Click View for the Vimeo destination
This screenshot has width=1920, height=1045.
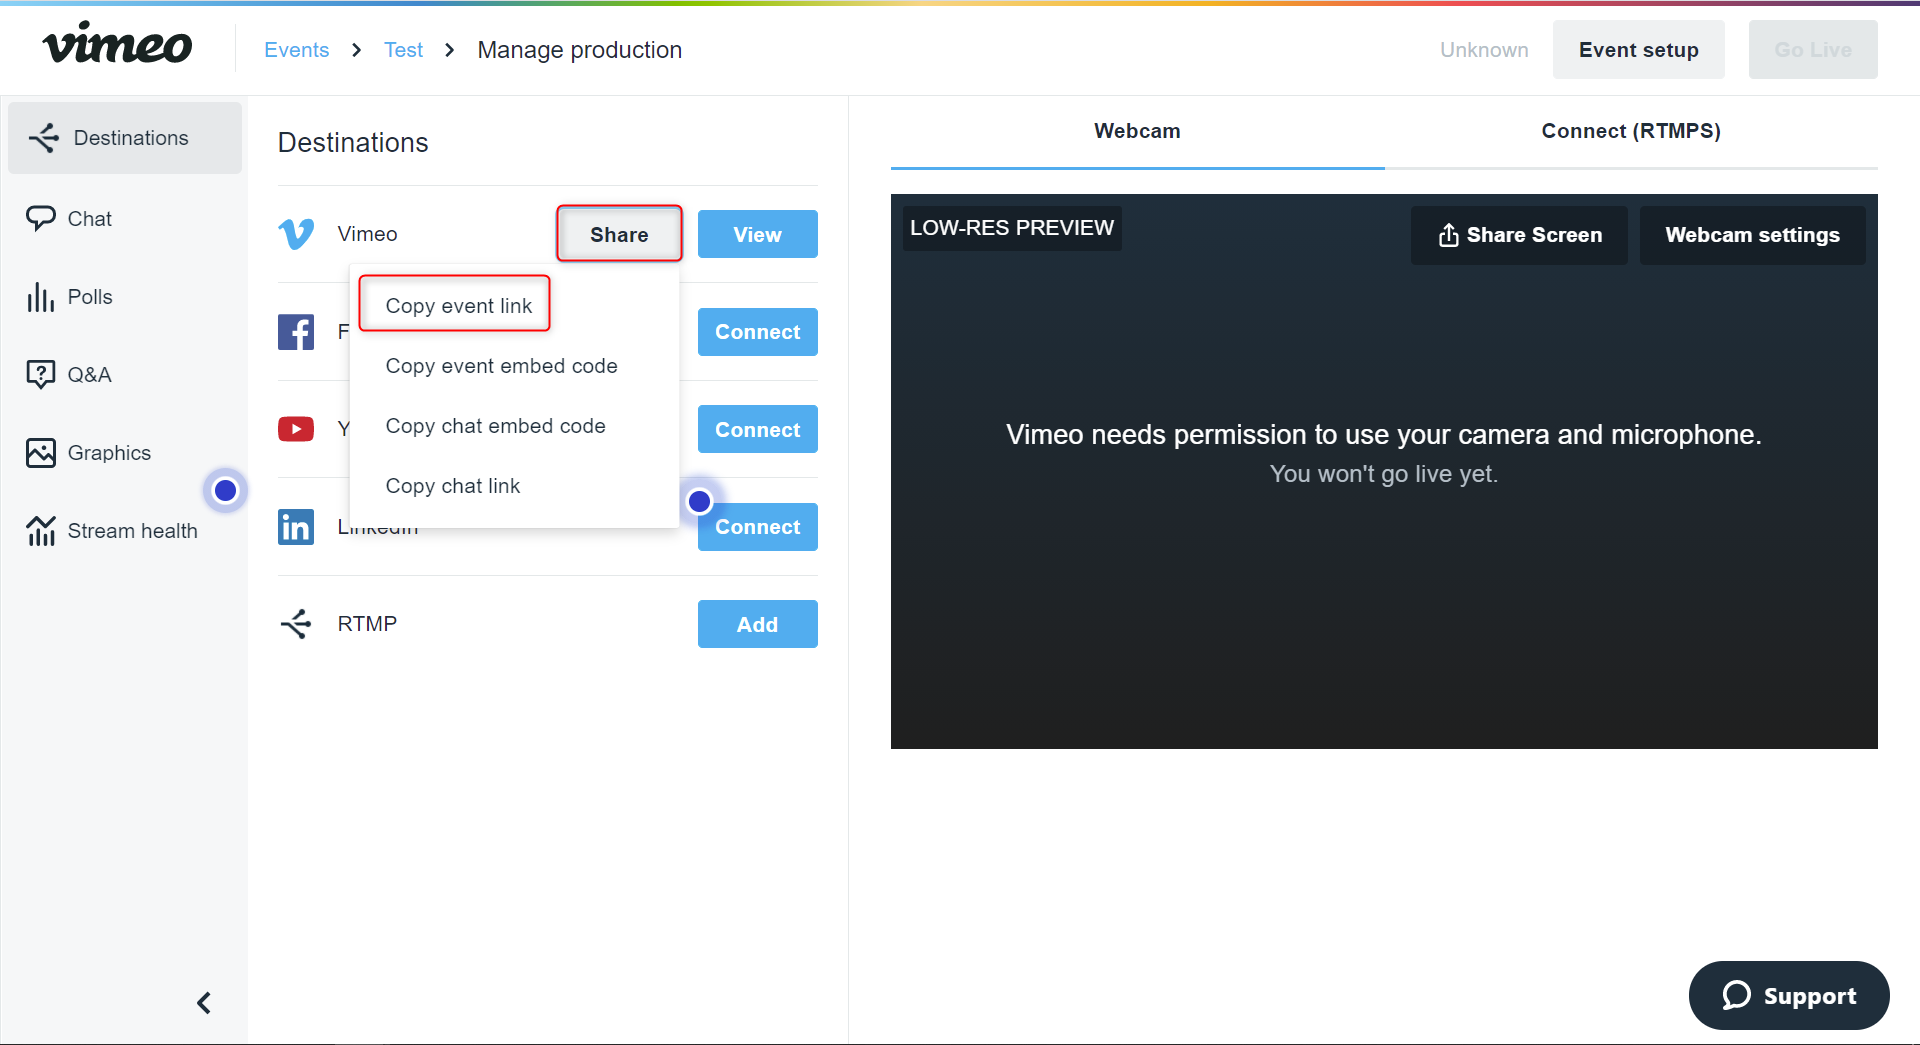(757, 234)
